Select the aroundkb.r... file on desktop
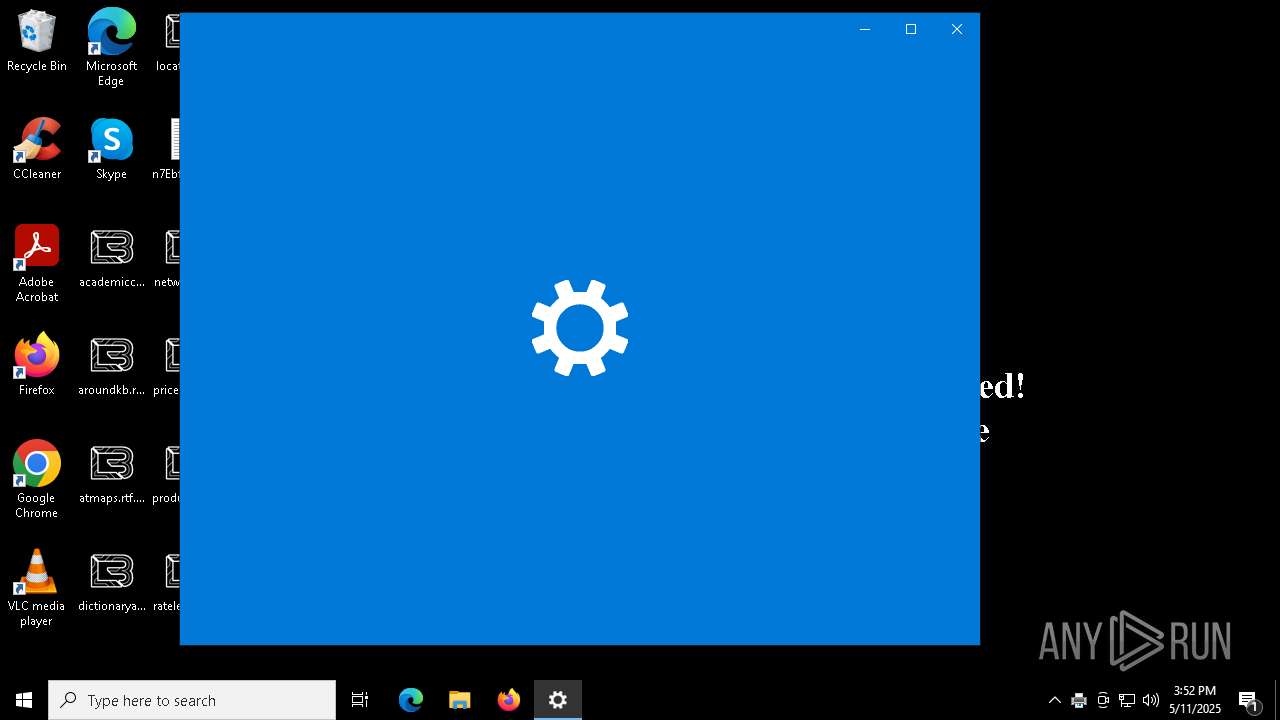 (x=111, y=365)
